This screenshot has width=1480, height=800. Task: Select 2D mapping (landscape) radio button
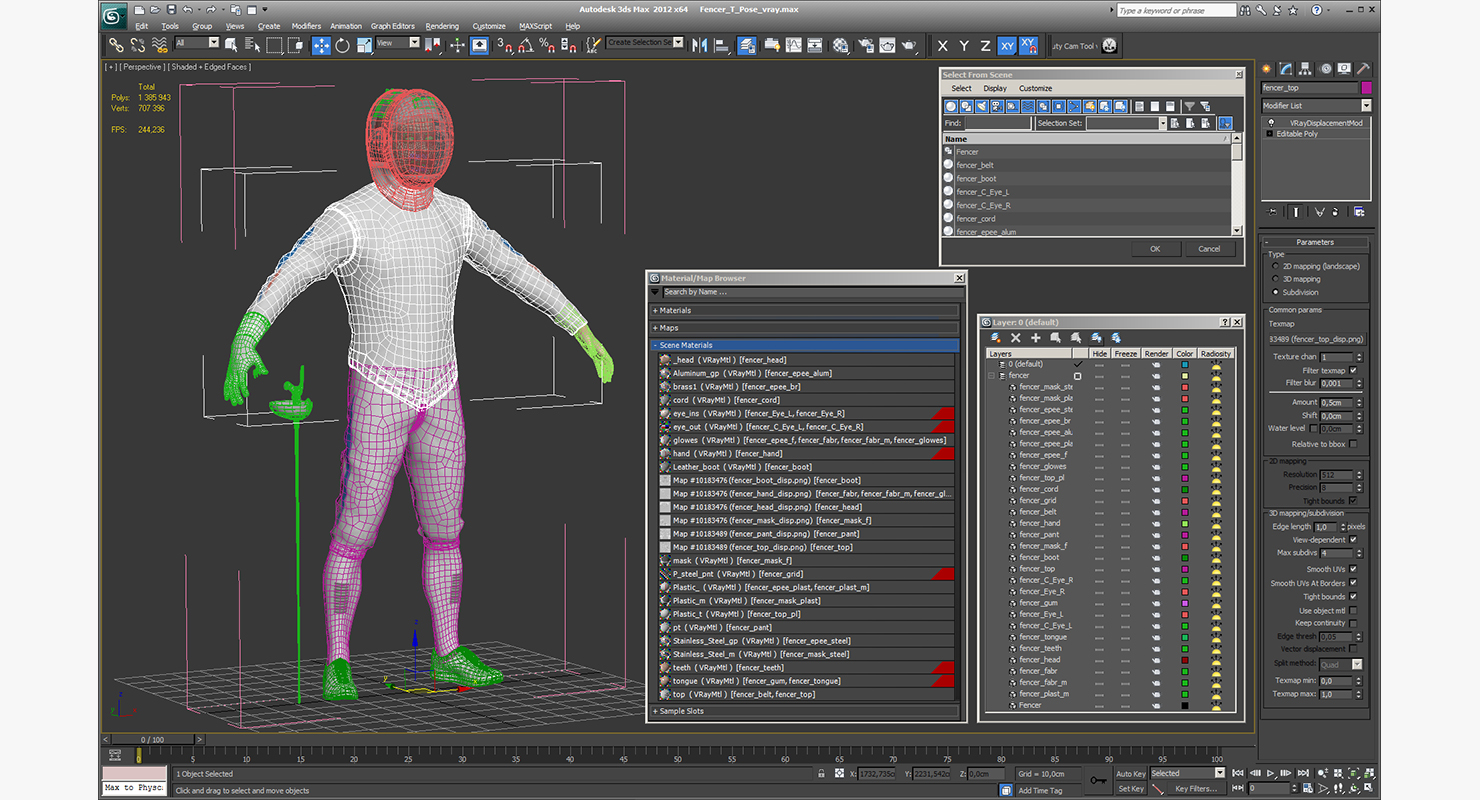(1275, 267)
